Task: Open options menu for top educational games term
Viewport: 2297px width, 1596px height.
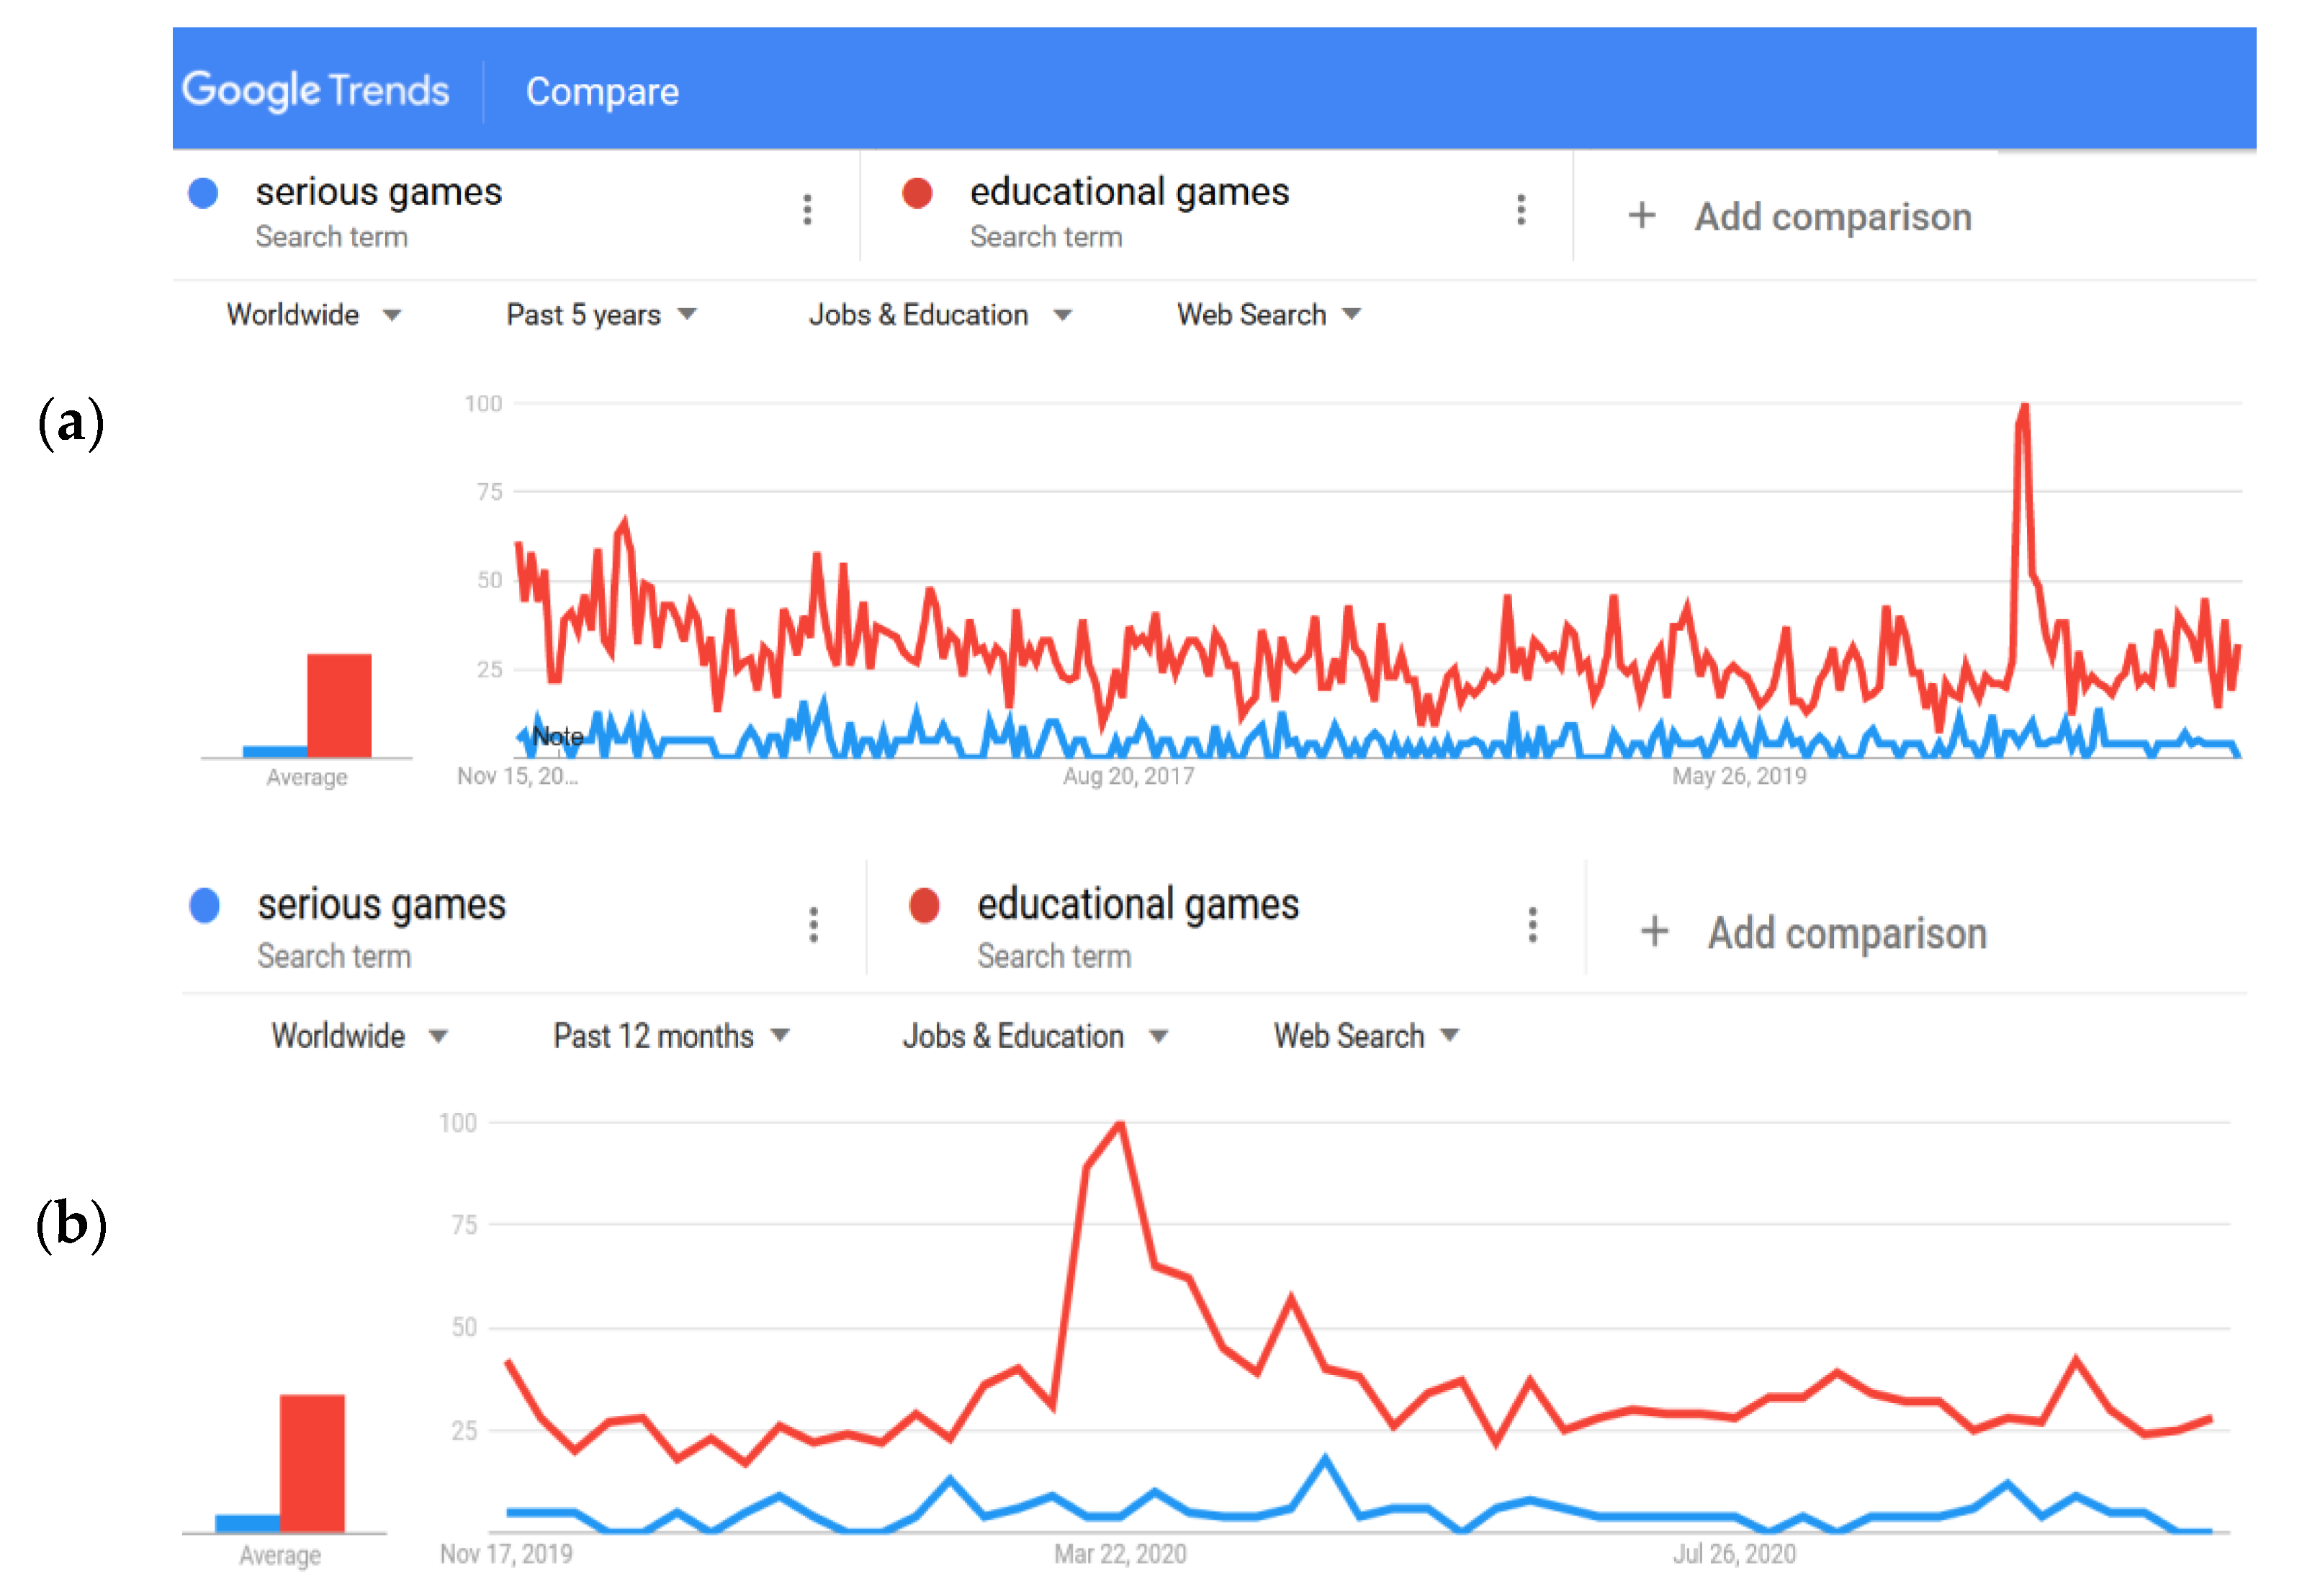Action: pos(1521,210)
